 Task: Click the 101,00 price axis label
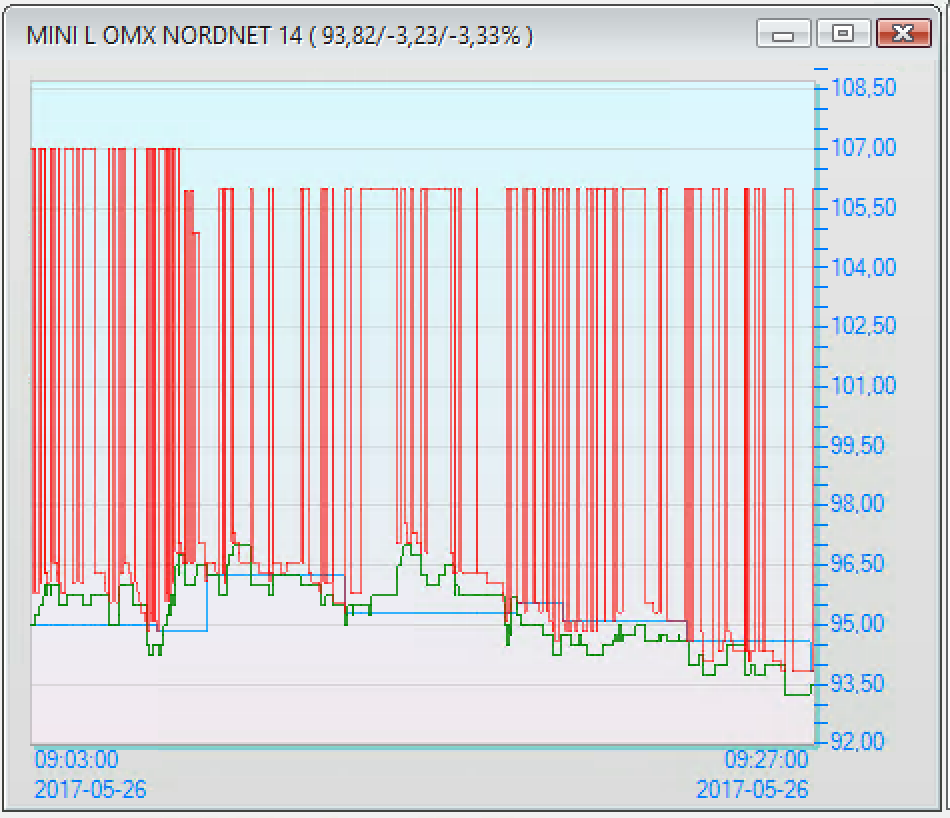pos(864,385)
